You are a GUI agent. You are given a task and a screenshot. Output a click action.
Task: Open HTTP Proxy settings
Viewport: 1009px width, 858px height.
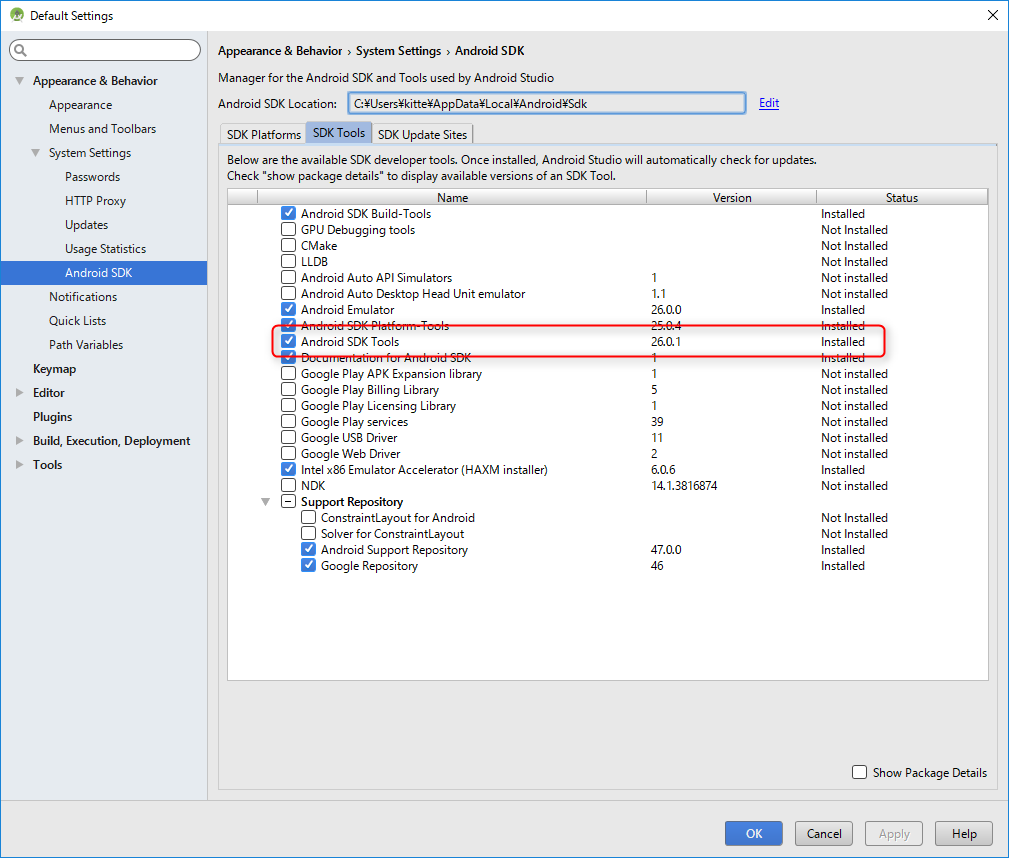(95, 201)
